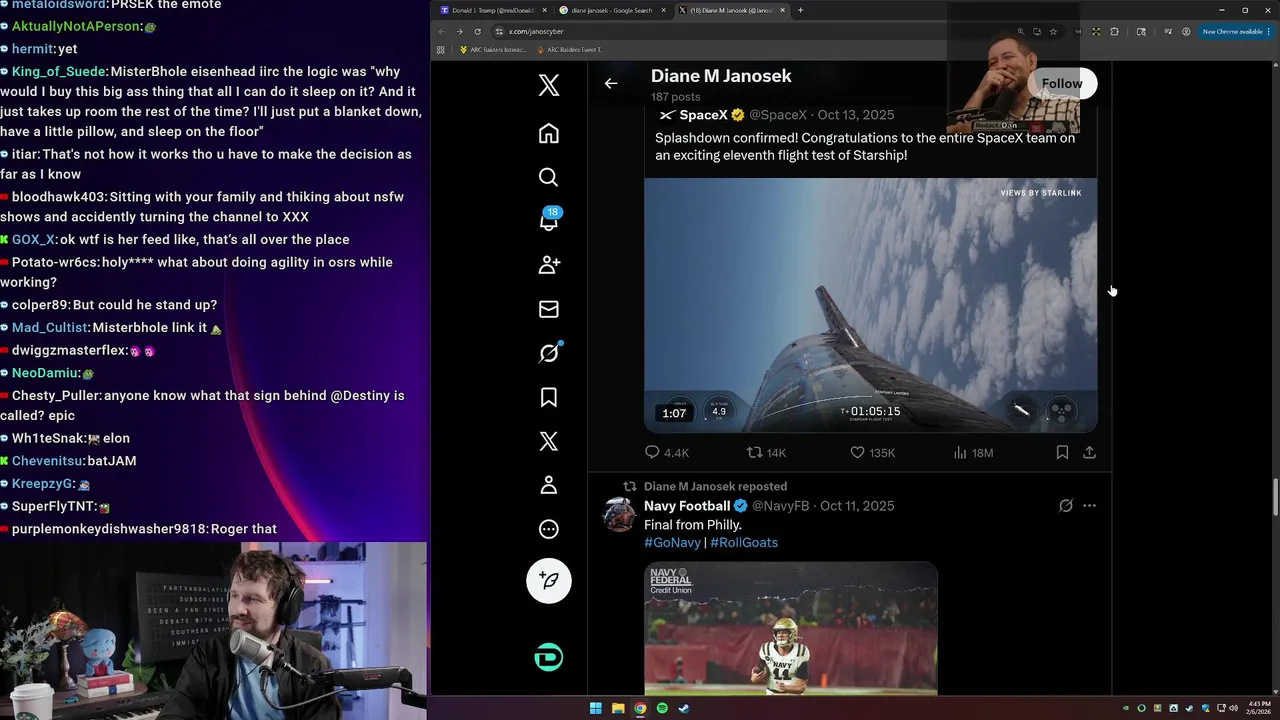Image resolution: width=1280 pixels, height=720 pixels.
Task: Like the SpaceX post with 135K likes
Action: [872, 453]
